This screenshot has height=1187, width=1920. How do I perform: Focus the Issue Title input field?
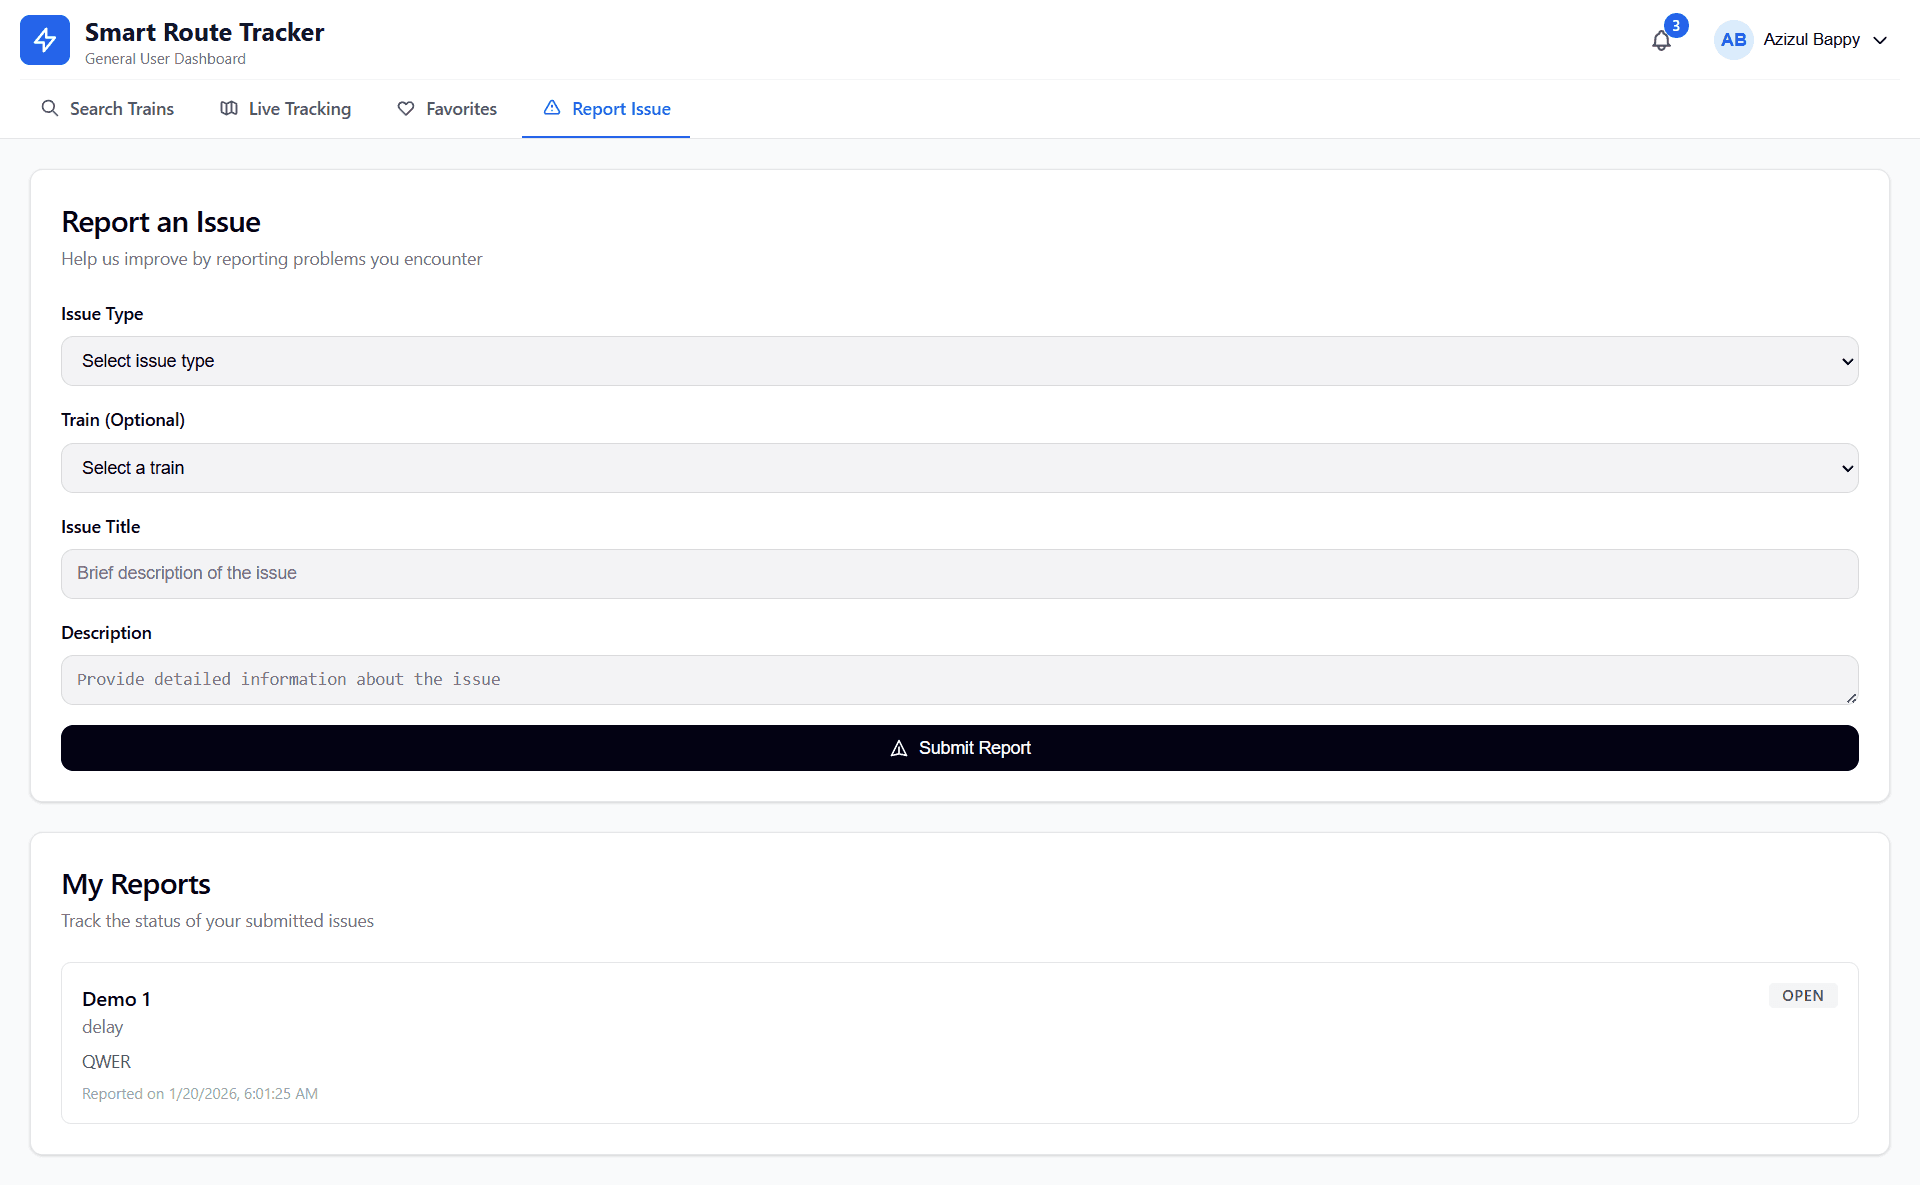coord(960,574)
